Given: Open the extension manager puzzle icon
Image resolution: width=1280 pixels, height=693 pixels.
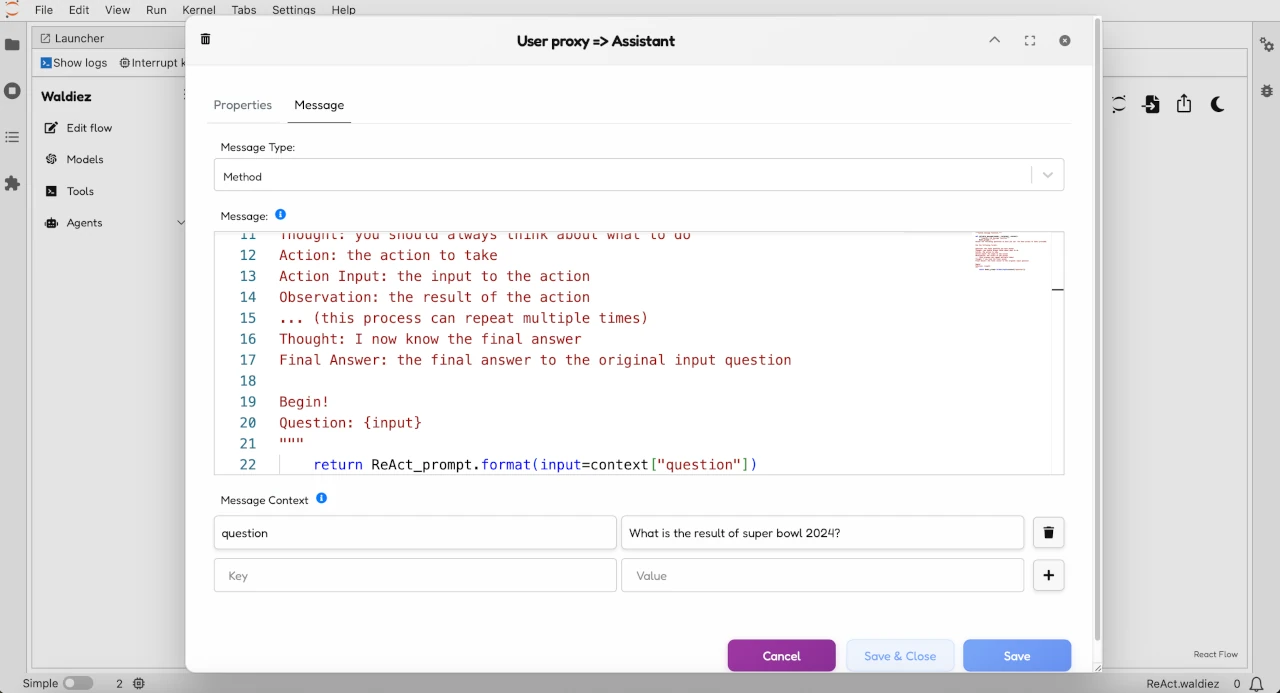Looking at the screenshot, I should coord(12,184).
